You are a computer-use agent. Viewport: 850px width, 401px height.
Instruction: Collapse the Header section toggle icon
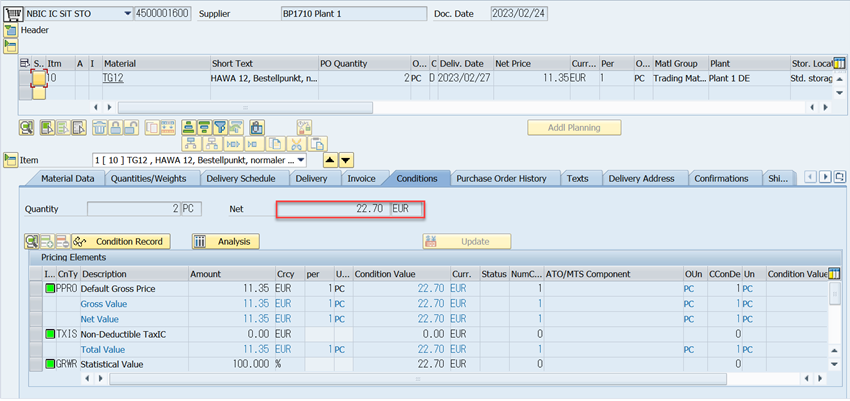[10, 30]
